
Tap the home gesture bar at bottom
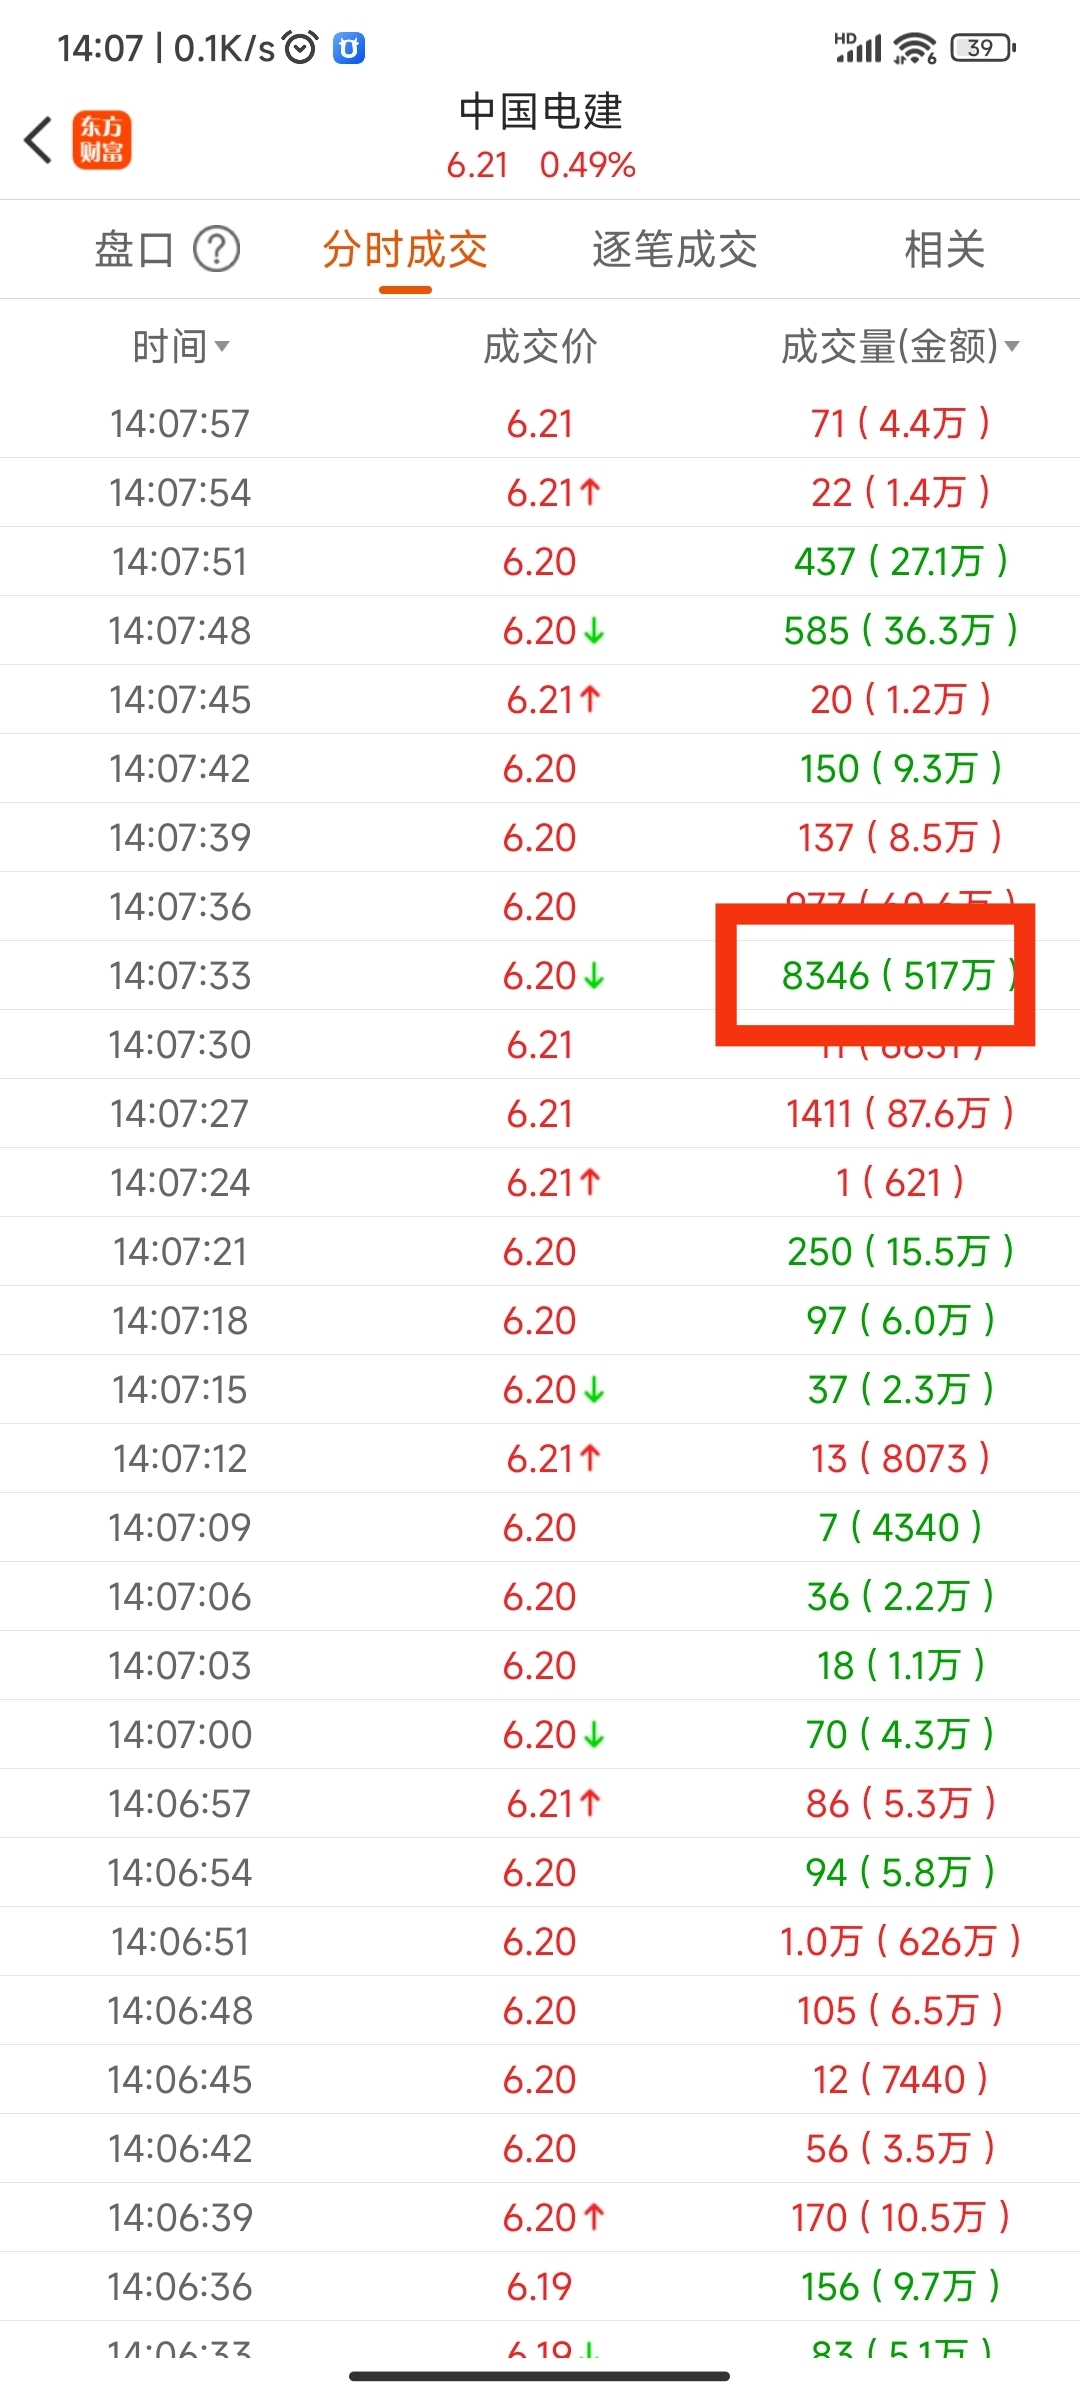540,2376
